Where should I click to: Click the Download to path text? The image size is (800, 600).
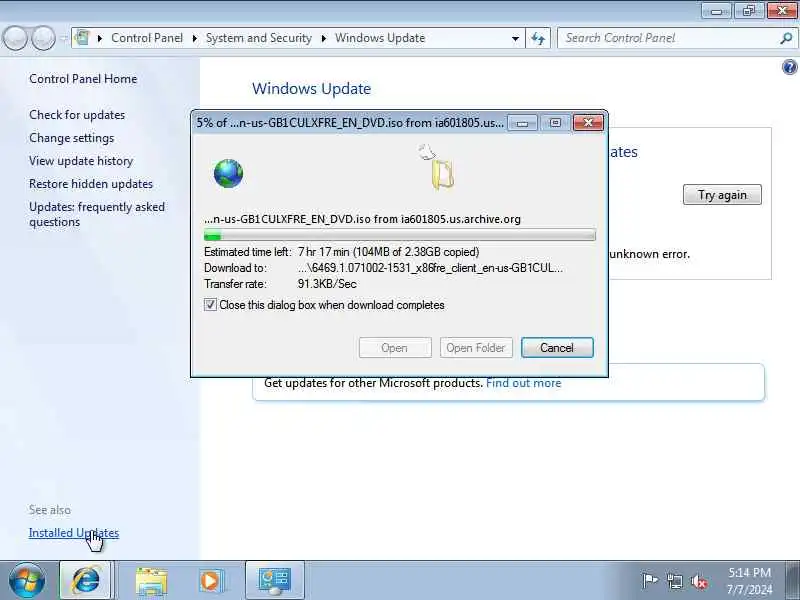pyautogui.click(x=430, y=268)
